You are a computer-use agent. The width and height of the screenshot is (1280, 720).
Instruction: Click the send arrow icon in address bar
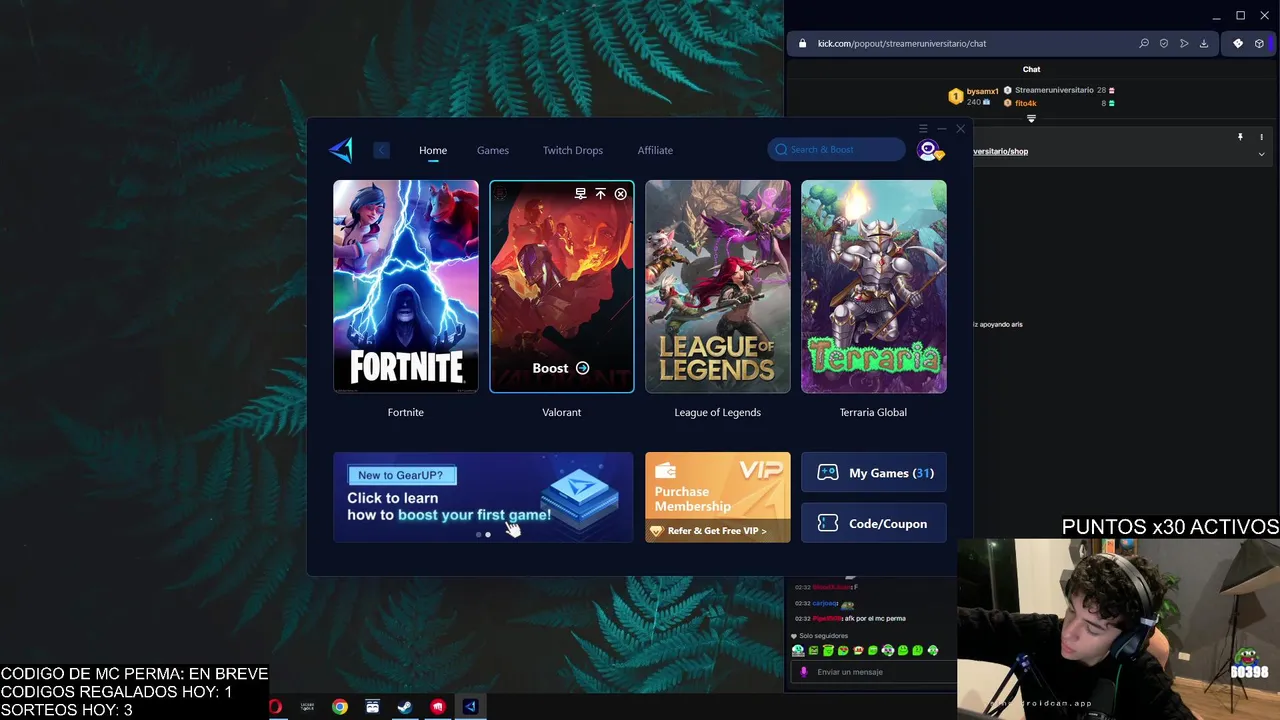tap(1184, 44)
